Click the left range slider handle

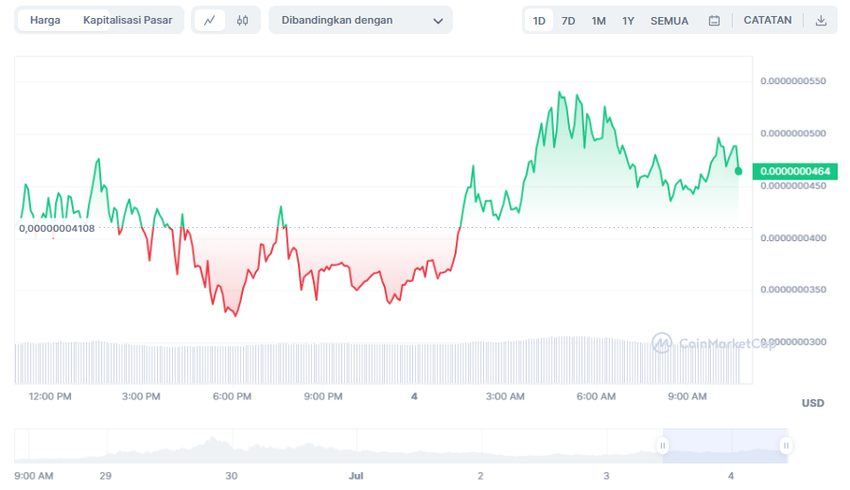click(x=662, y=445)
